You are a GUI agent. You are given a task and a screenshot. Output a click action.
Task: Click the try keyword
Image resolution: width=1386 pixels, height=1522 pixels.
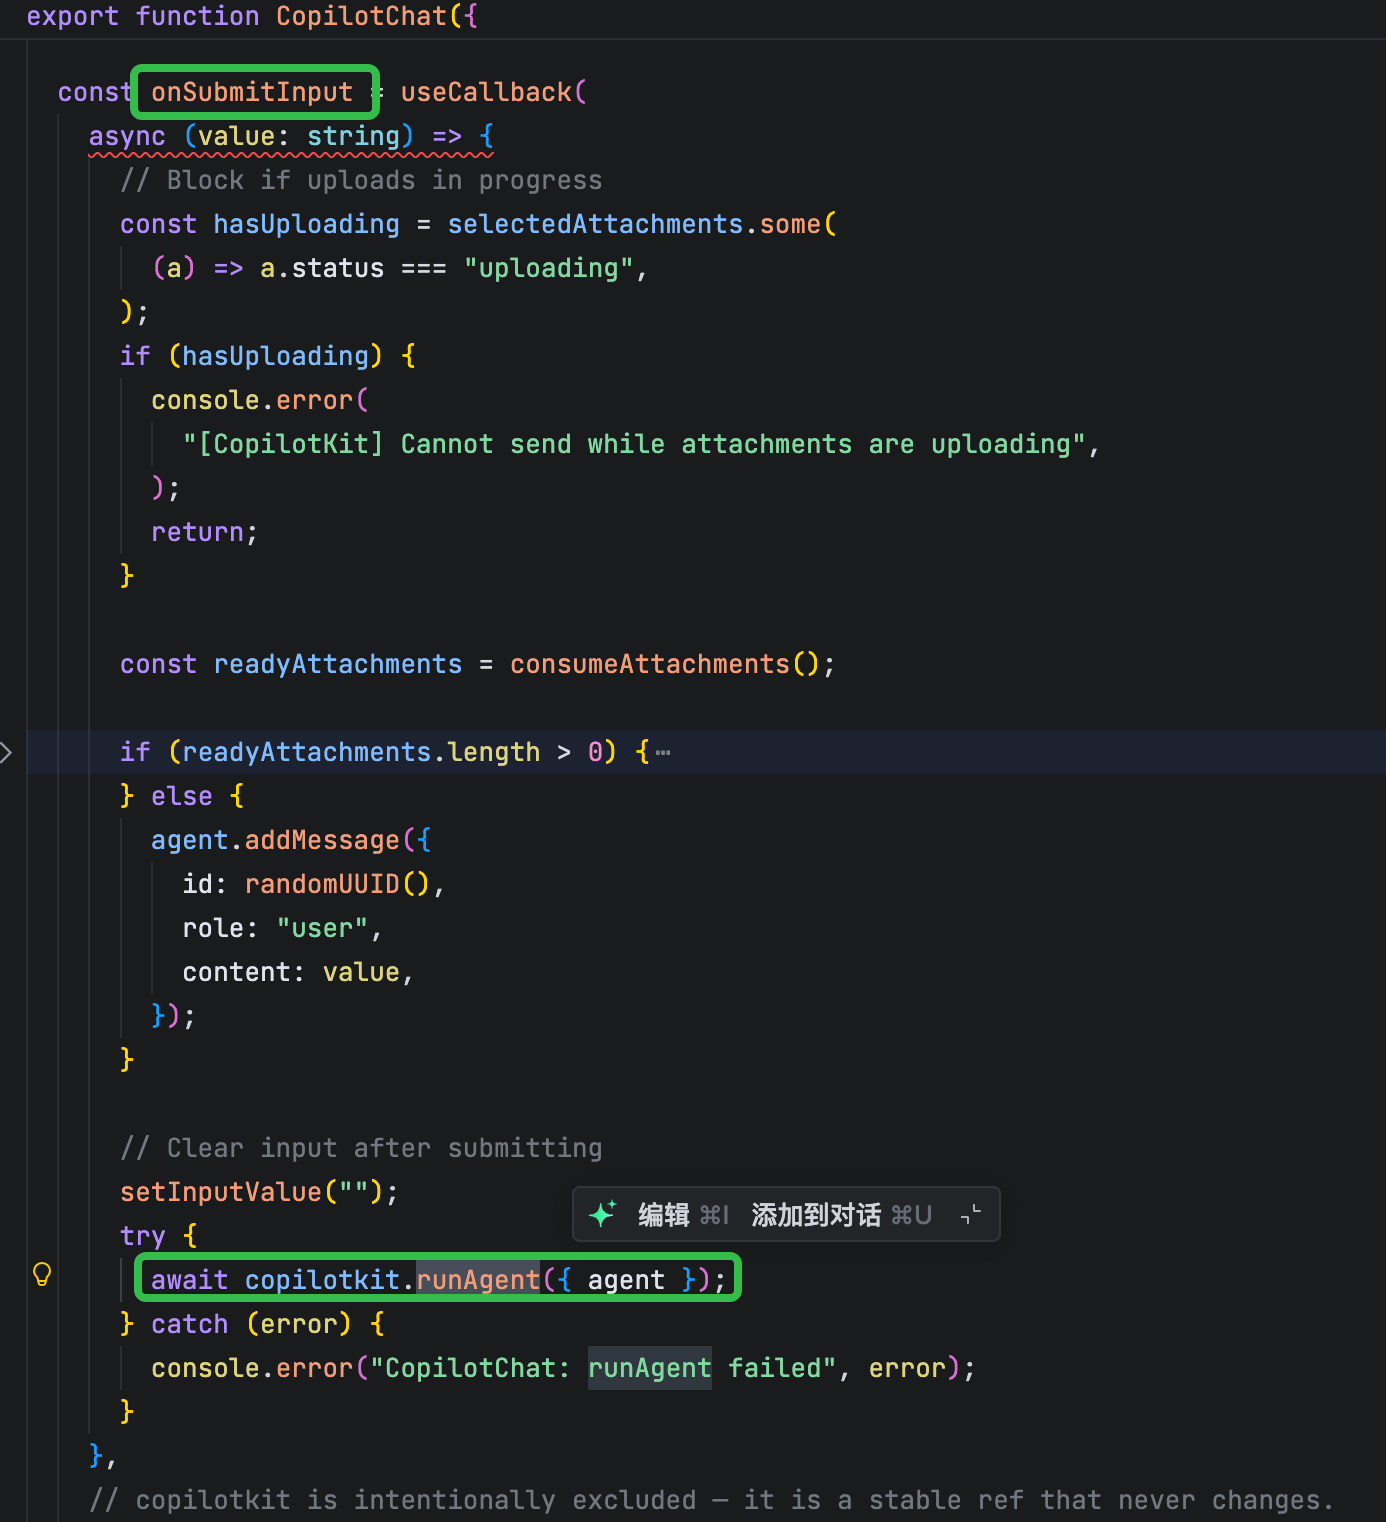coord(143,1236)
